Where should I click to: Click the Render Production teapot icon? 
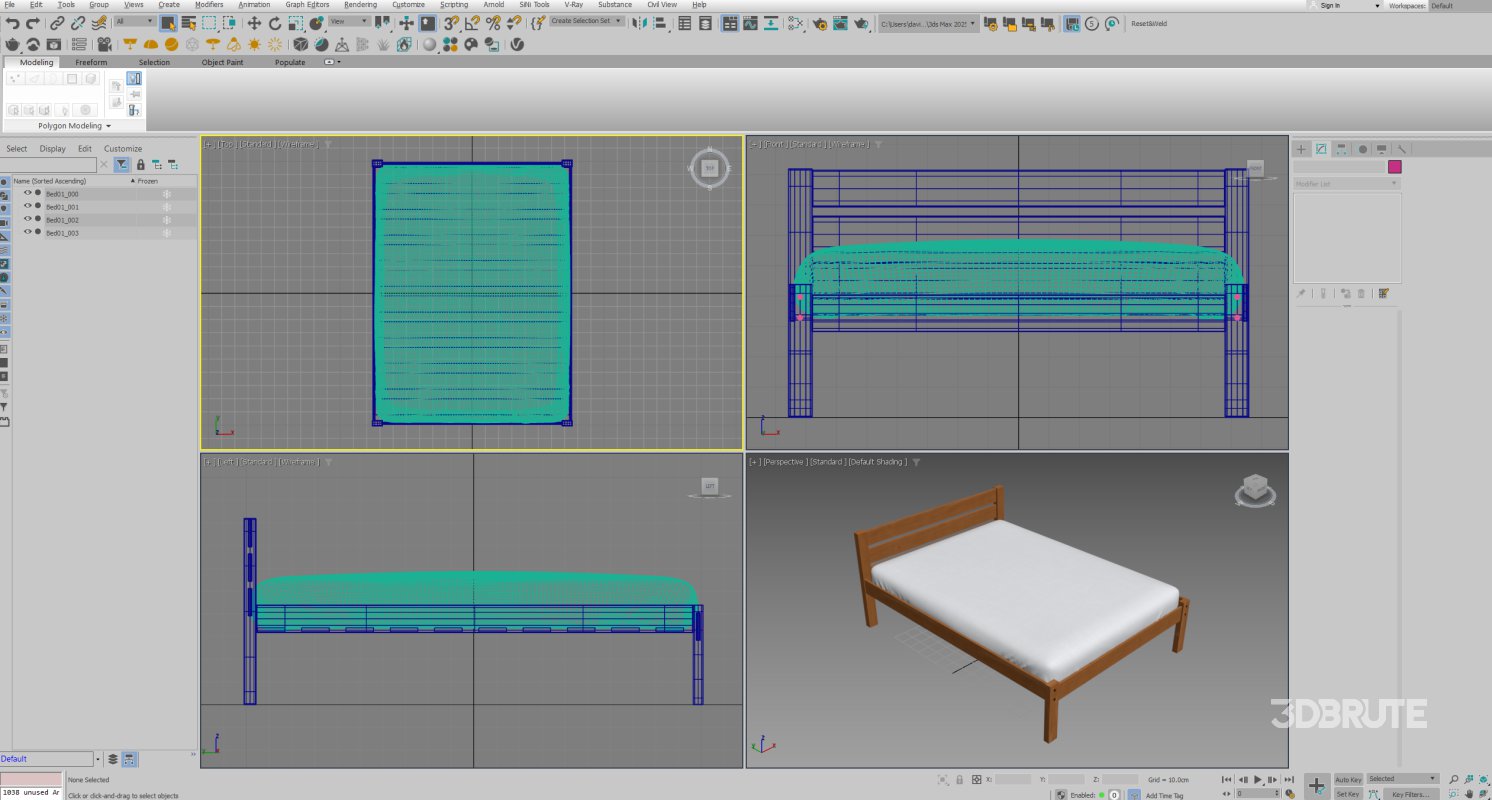tap(861, 23)
